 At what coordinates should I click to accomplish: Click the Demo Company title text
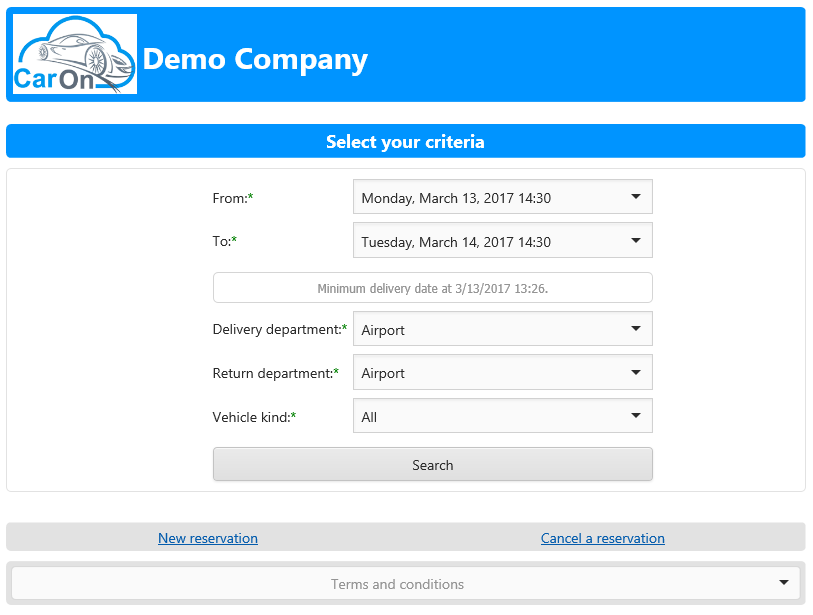coord(255,60)
